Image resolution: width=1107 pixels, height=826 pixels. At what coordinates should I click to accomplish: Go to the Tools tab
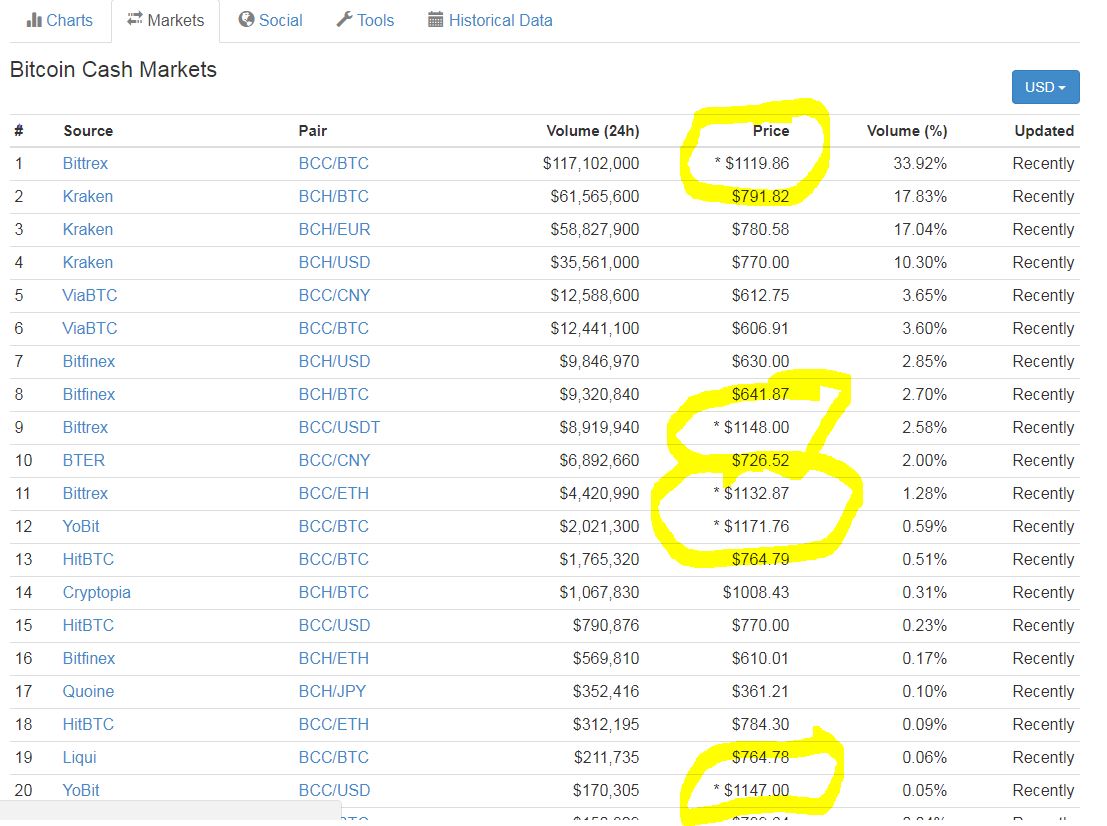(x=365, y=20)
